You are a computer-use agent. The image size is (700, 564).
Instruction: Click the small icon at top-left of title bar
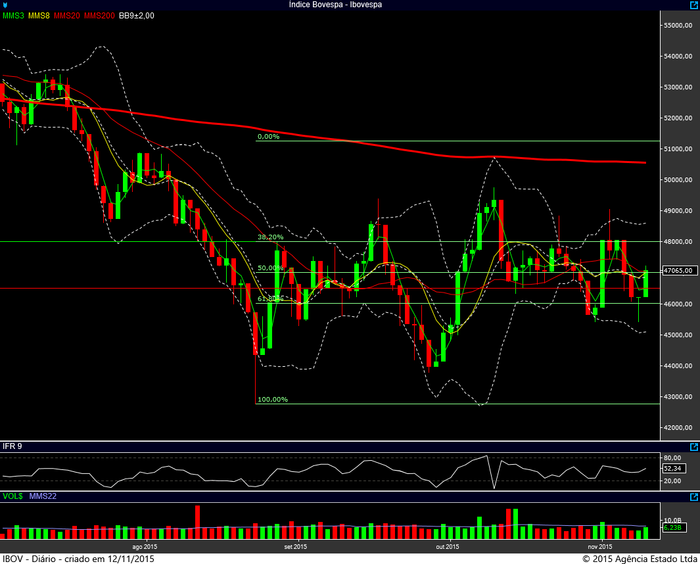pos(6,5)
